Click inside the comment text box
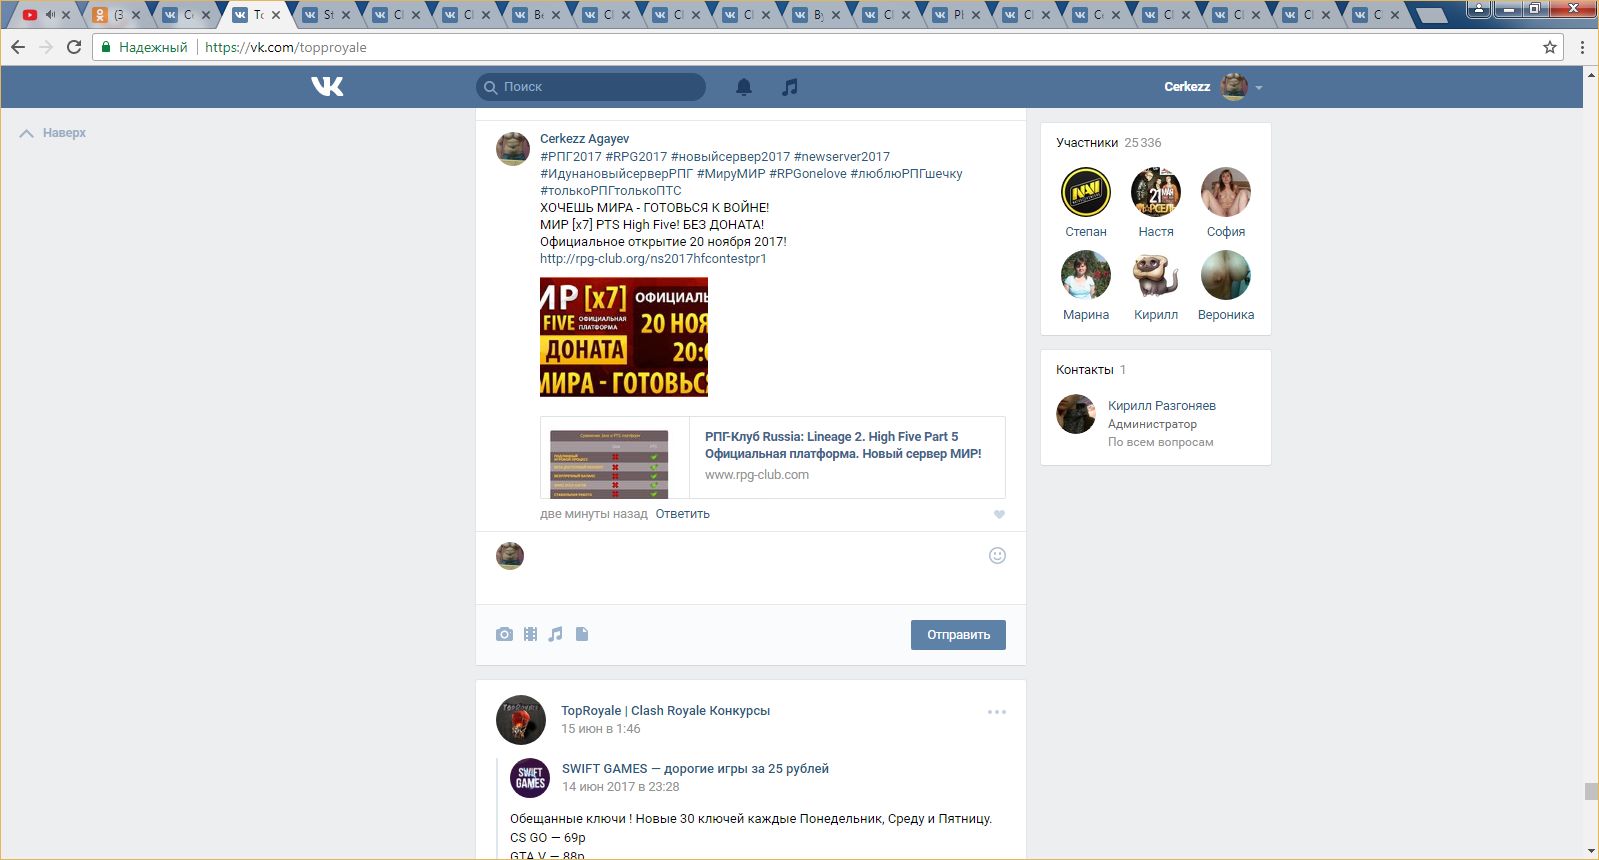This screenshot has width=1599, height=860. 755,568
